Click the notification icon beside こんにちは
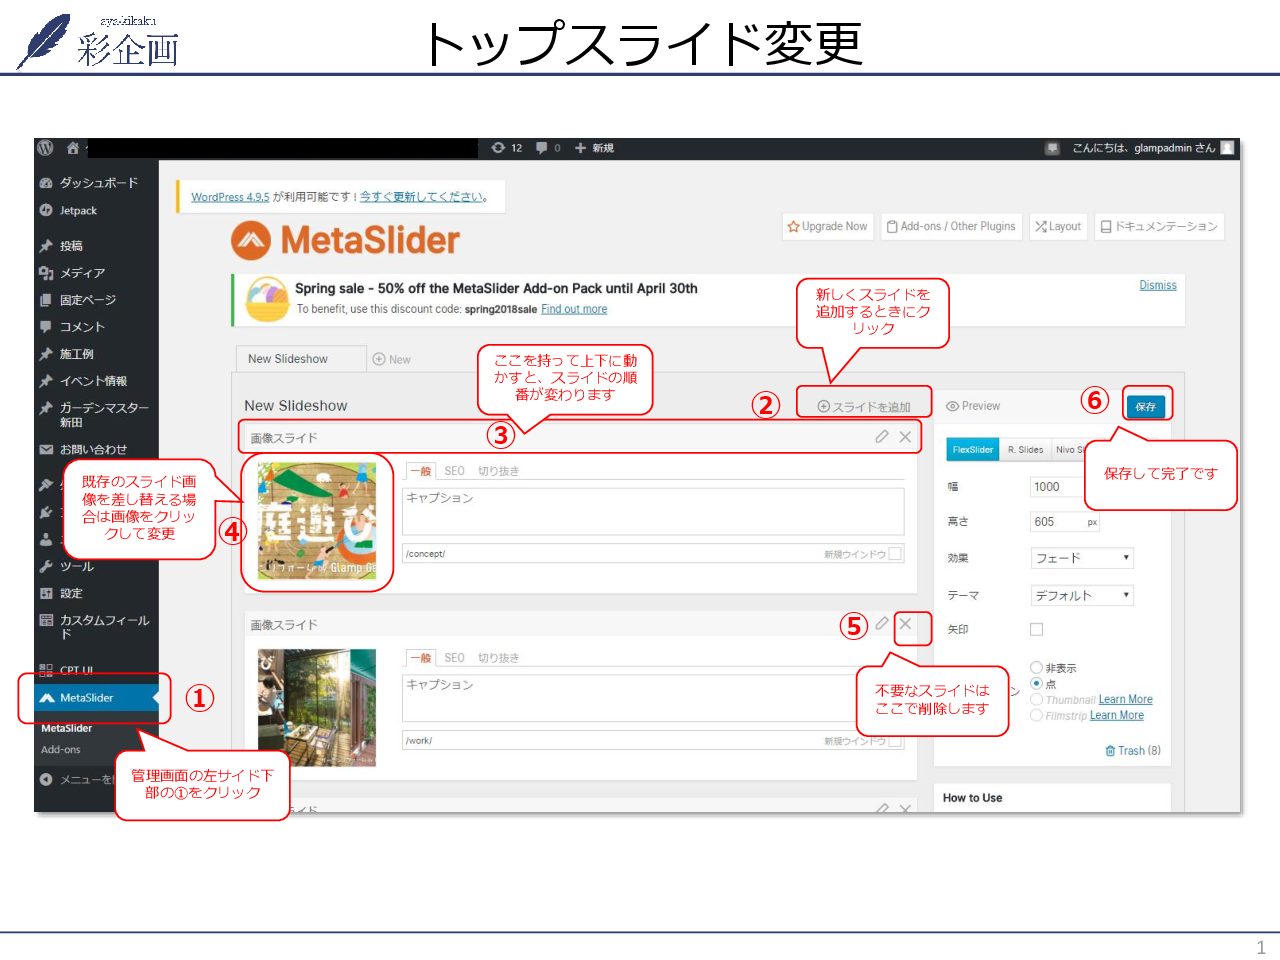Image resolution: width=1280 pixels, height=960 pixels. pyautogui.click(x=1052, y=148)
